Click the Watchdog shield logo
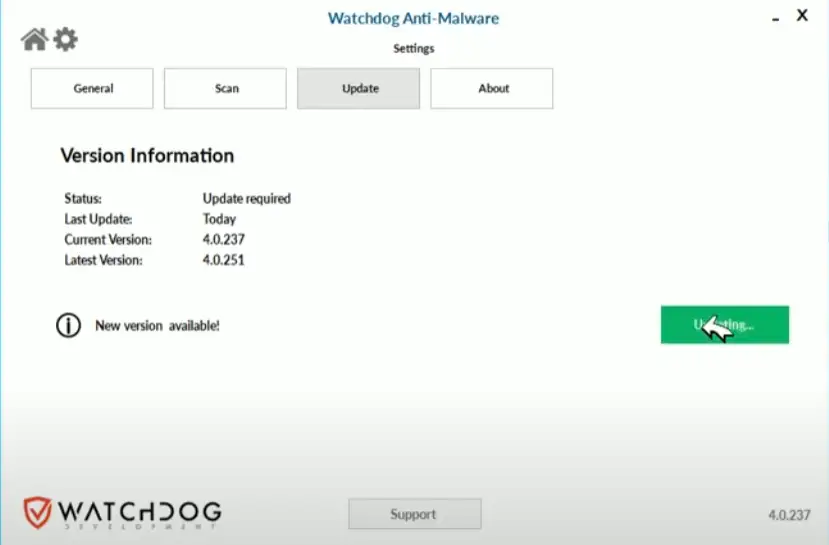 click(x=38, y=513)
